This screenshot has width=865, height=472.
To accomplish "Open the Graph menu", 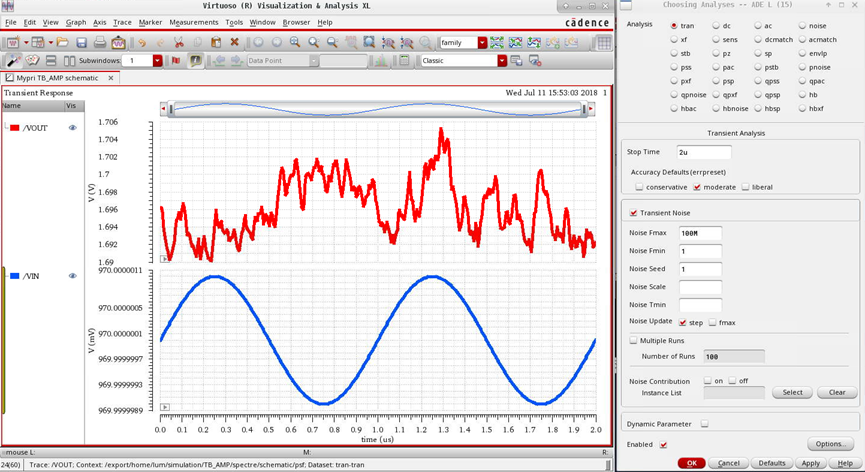I will click(x=76, y=23).
